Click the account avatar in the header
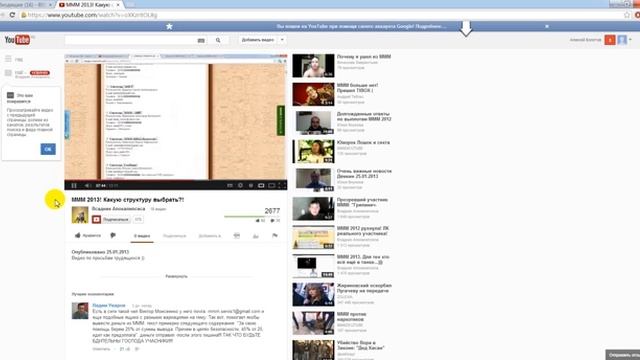Screen dimensions: 640x360 click(x=622, y=40)
